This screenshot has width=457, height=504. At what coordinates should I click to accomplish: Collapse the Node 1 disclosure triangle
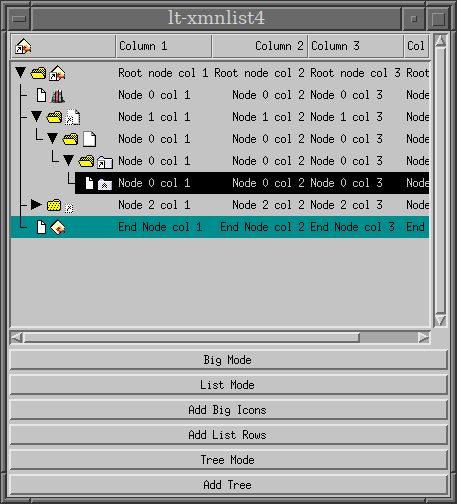tap(37, 116)
